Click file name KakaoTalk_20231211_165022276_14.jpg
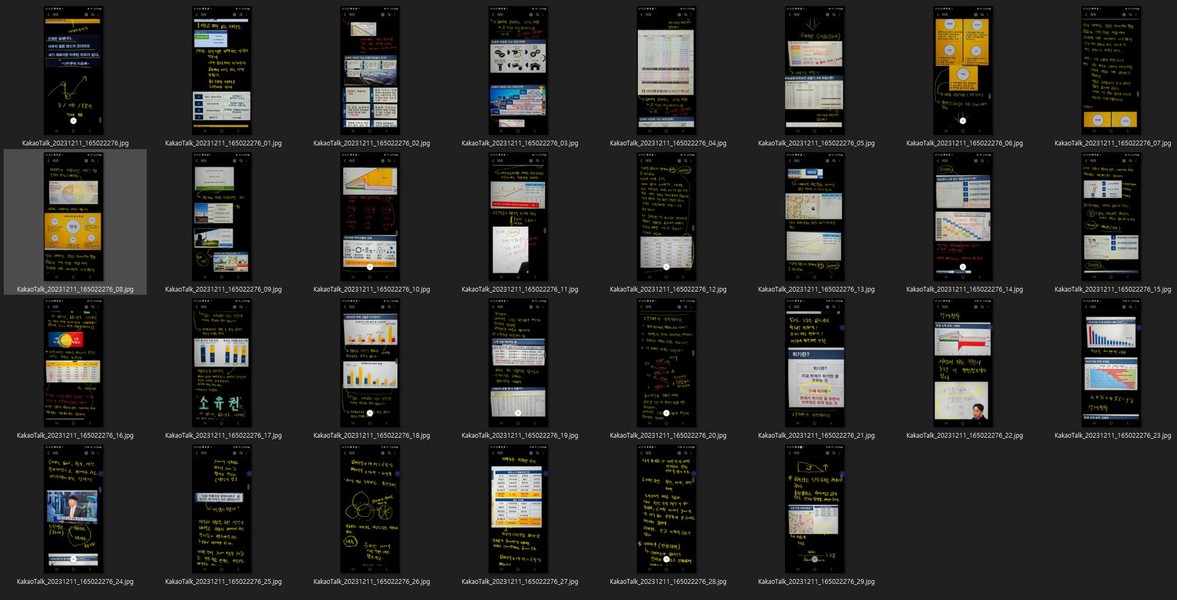1177x600 pixels. (965, 288)
